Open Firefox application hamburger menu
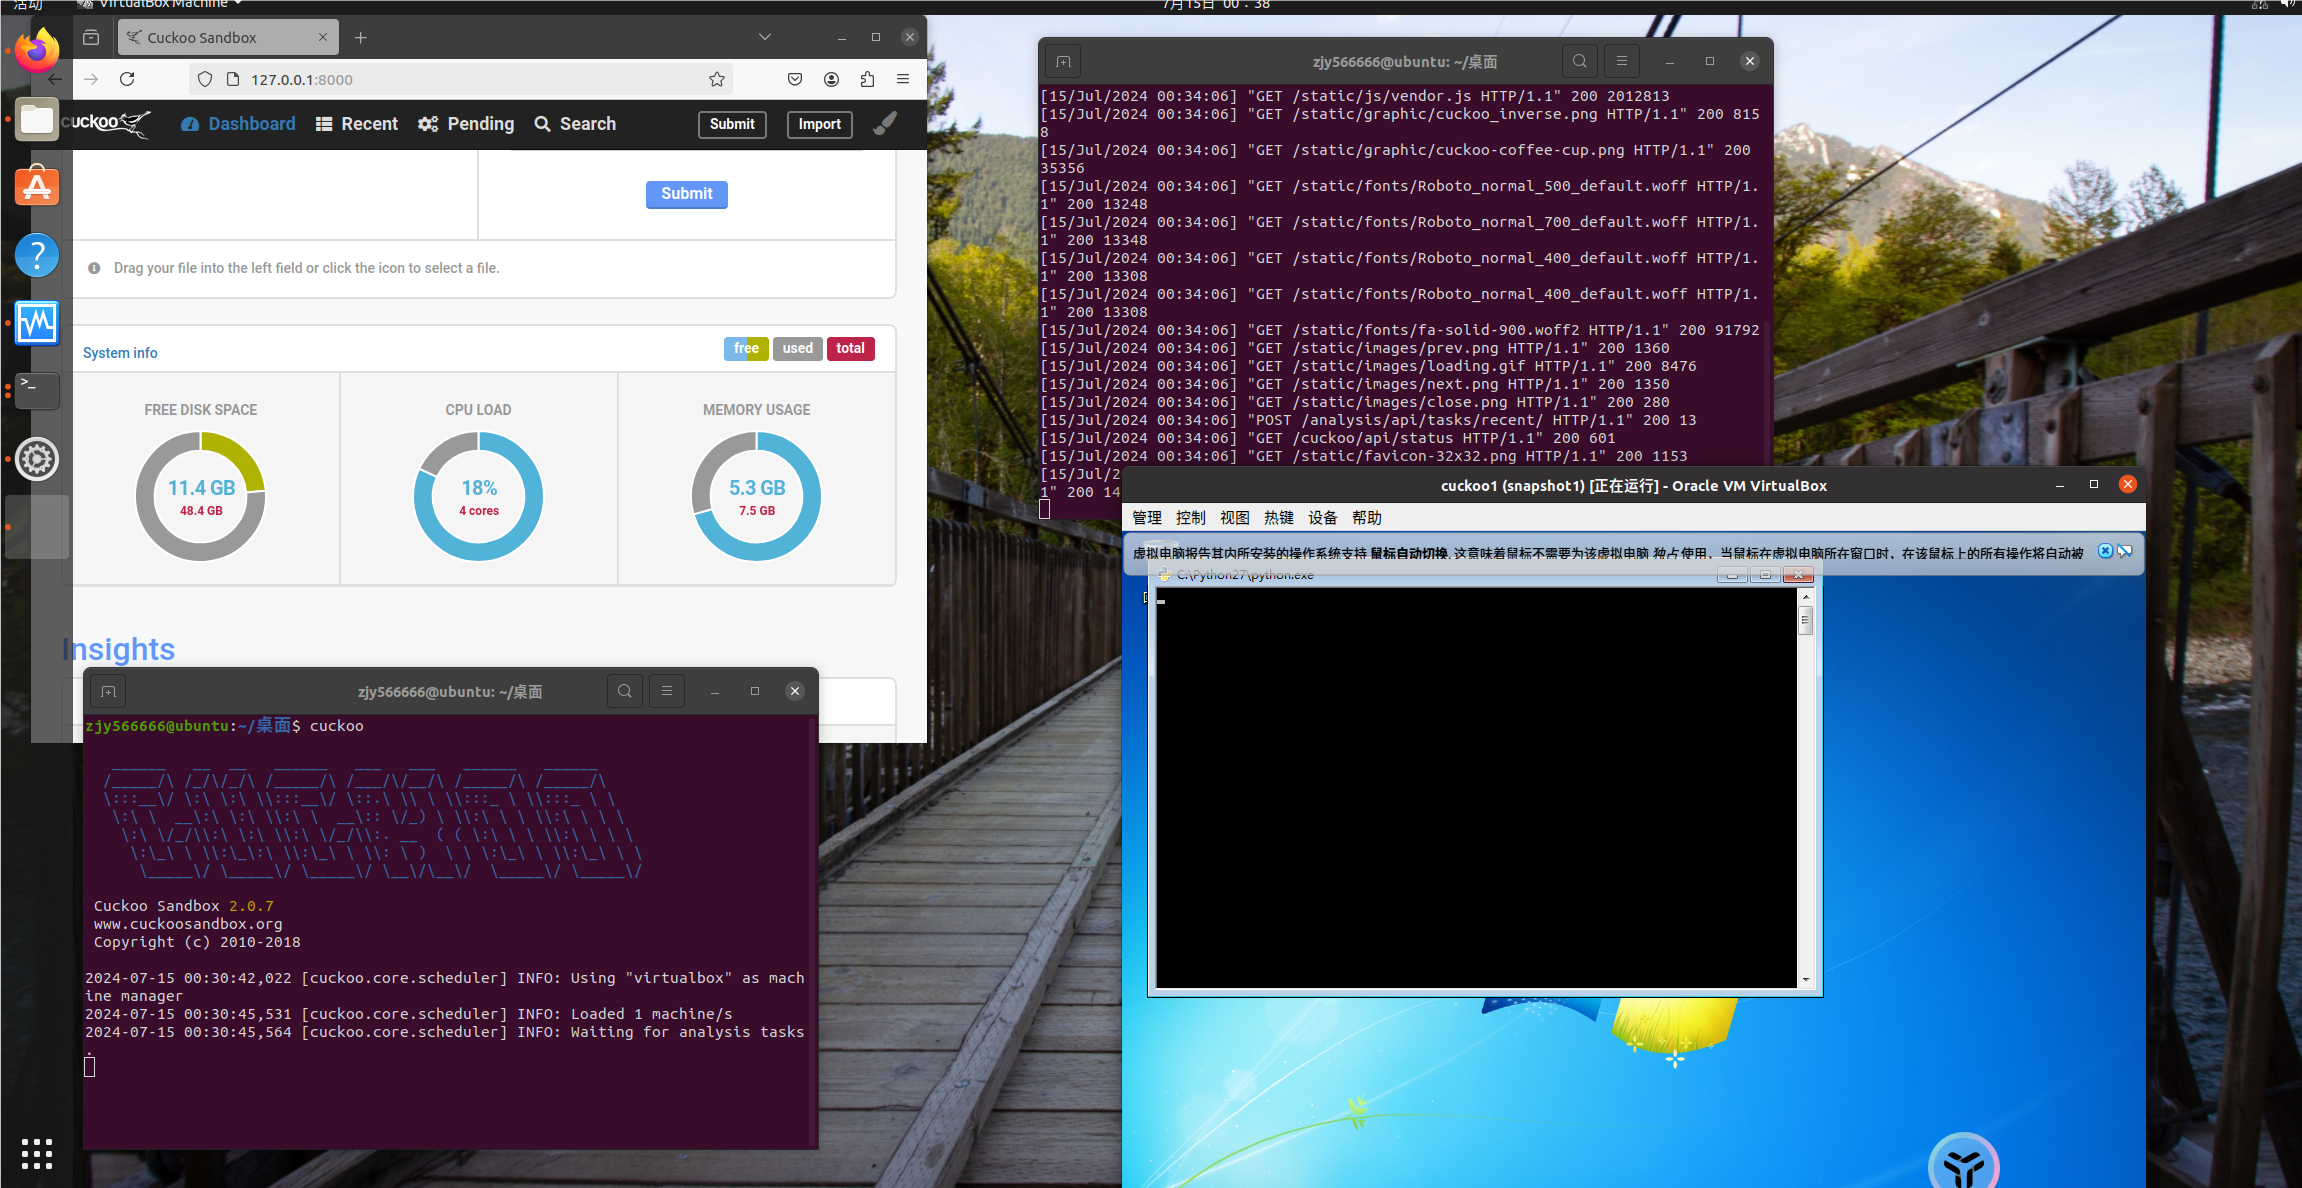 coord(903,79)
